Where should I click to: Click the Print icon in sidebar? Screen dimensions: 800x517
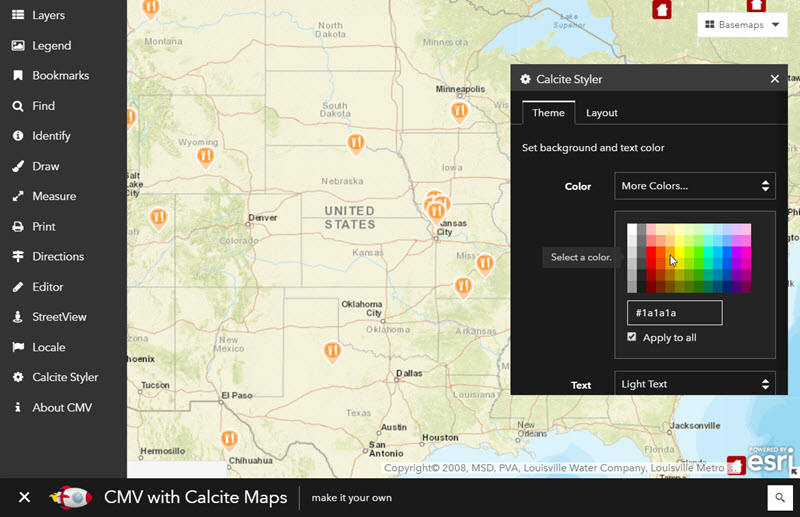coord(18,226)
